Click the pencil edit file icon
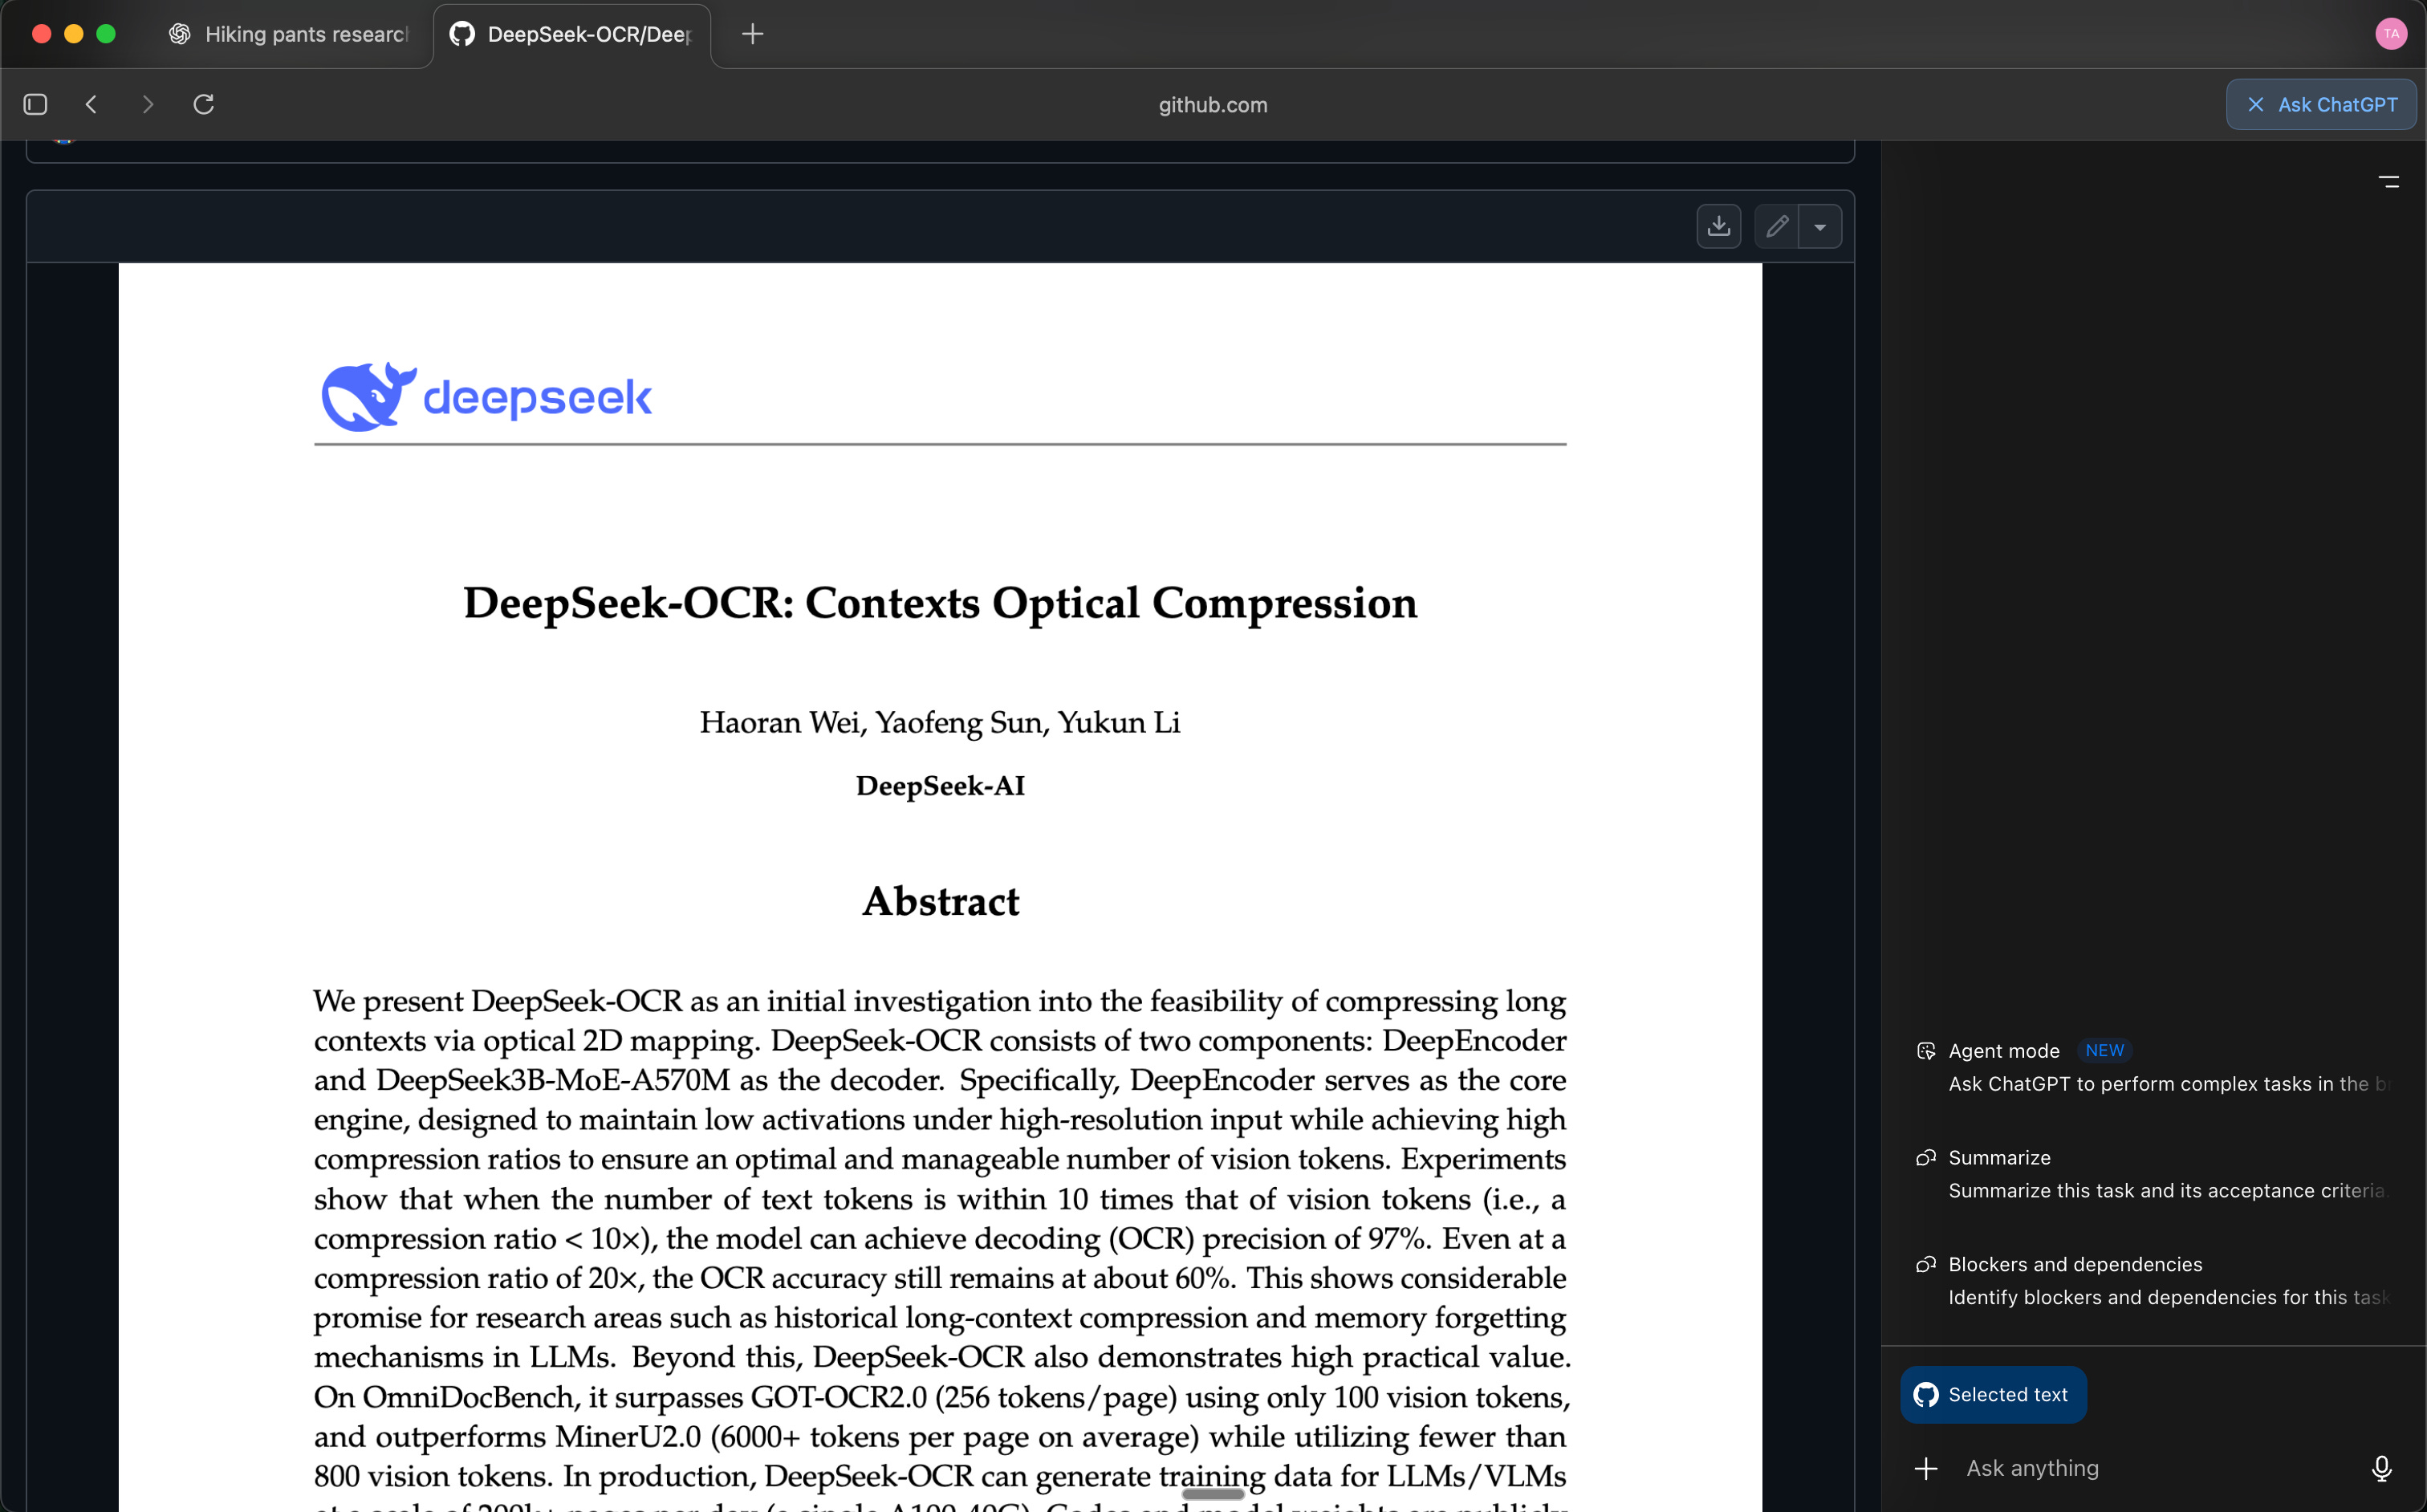This screenshot has width=2427, height=1512. pos(1776,226)
